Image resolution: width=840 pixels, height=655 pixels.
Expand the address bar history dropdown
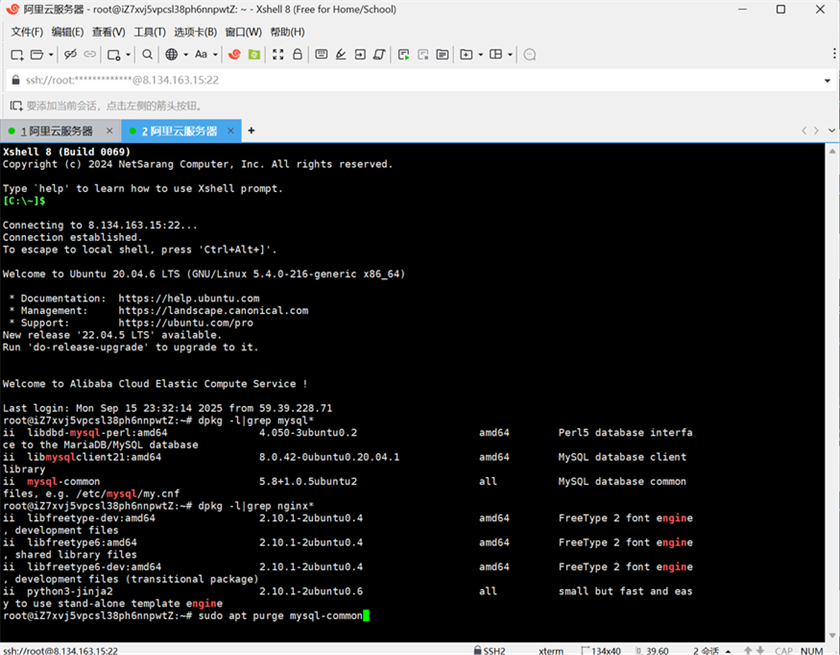pyautogui.click(x=827, y=81)
